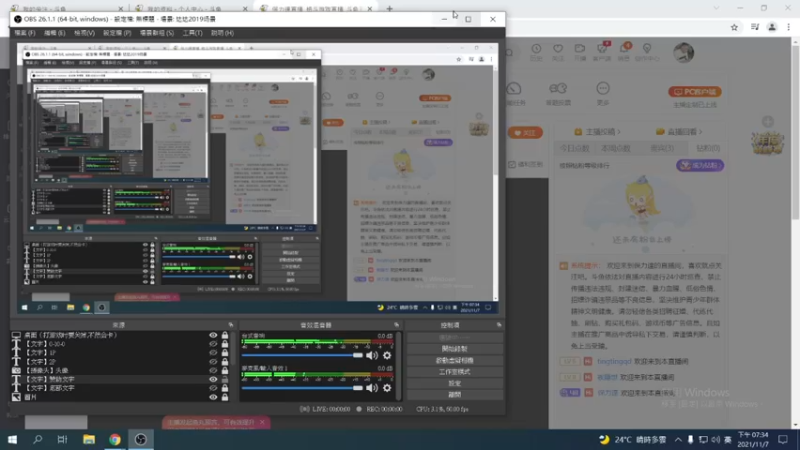Toggle lock on the 桌面 source

(x=224, y=335)
